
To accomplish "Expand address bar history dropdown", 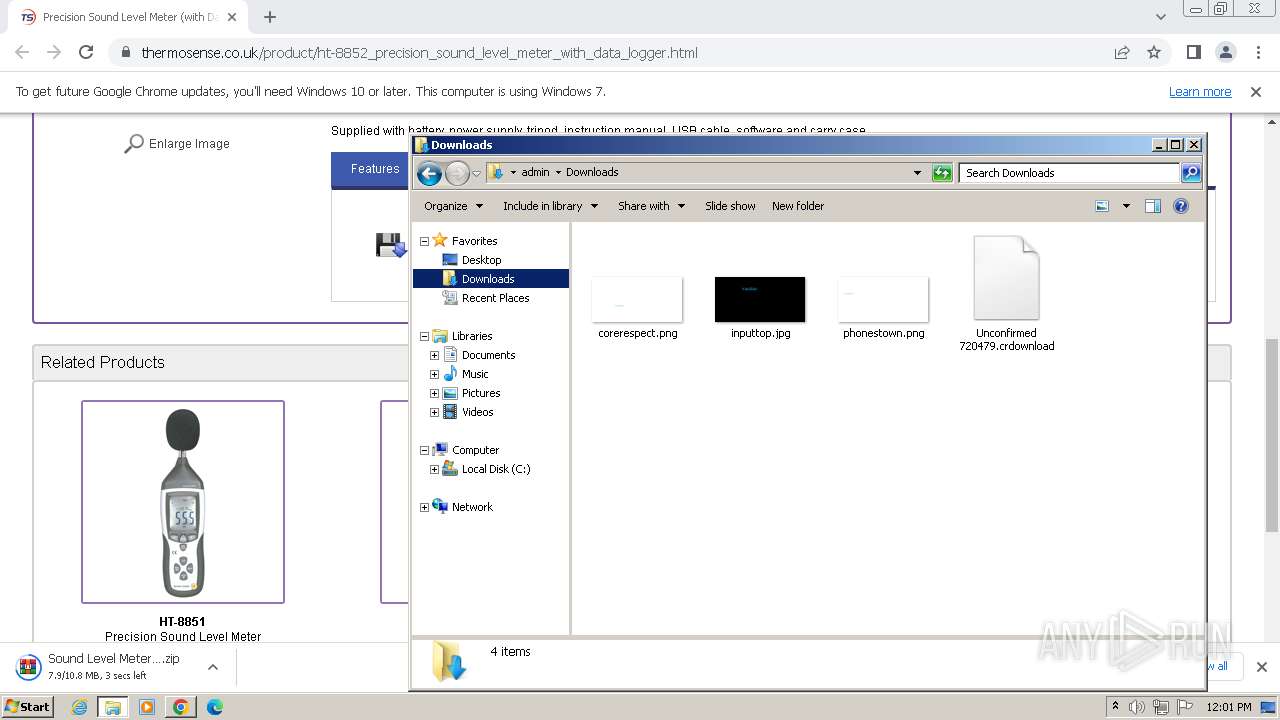I will click(917, 173).
